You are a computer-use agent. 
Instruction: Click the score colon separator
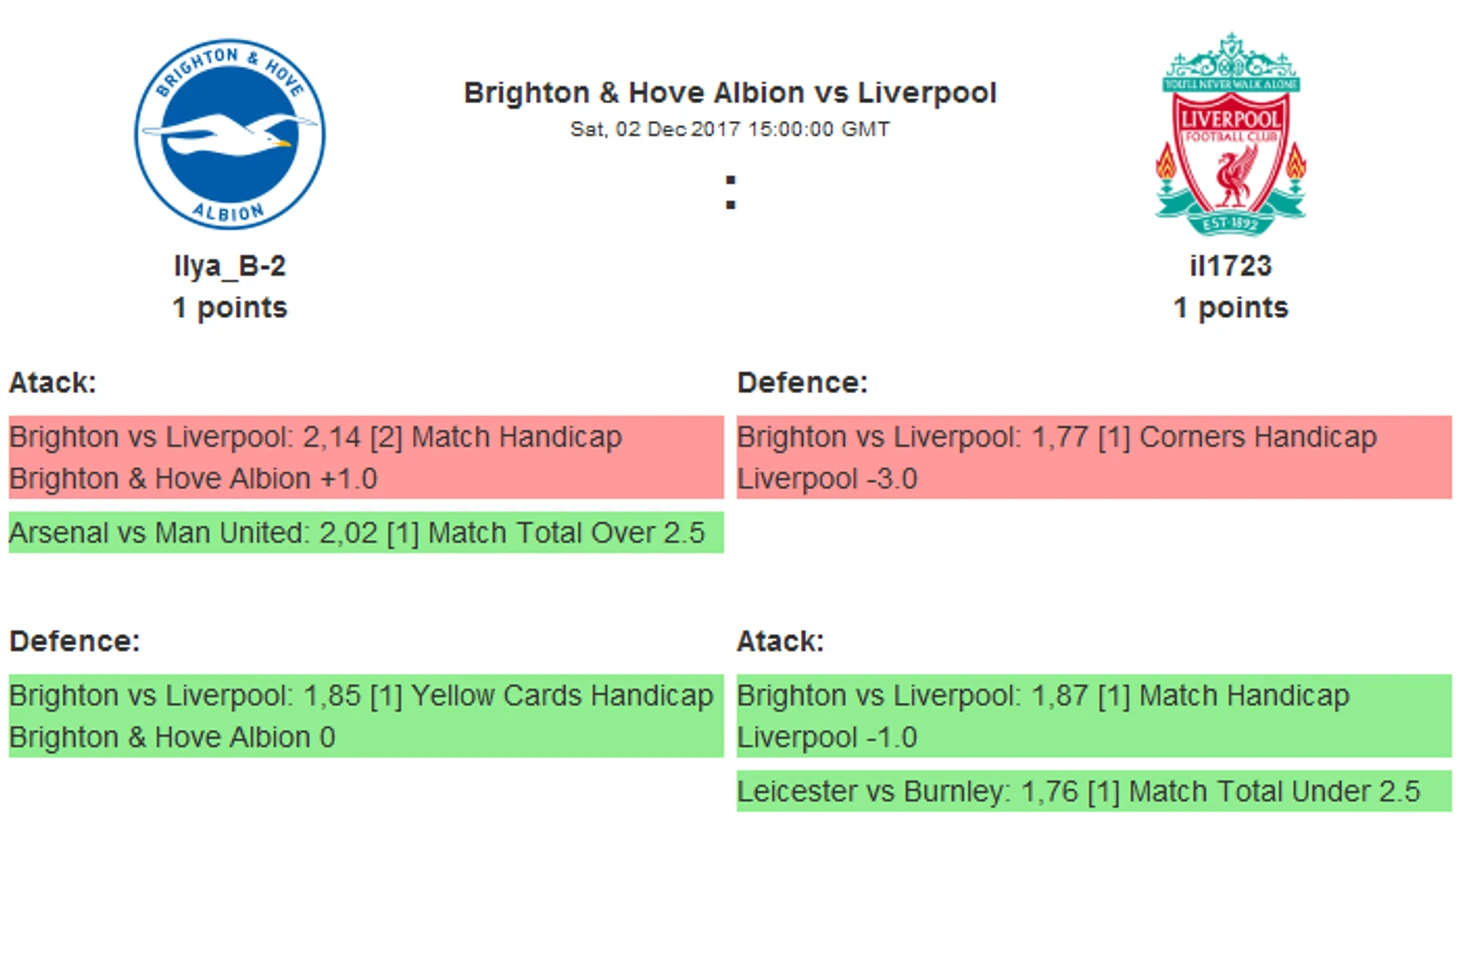tap(730, 192)
